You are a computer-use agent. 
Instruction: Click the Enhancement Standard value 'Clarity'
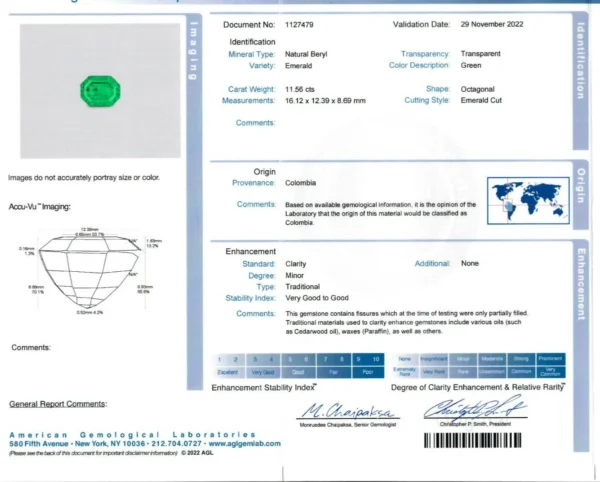295,264
